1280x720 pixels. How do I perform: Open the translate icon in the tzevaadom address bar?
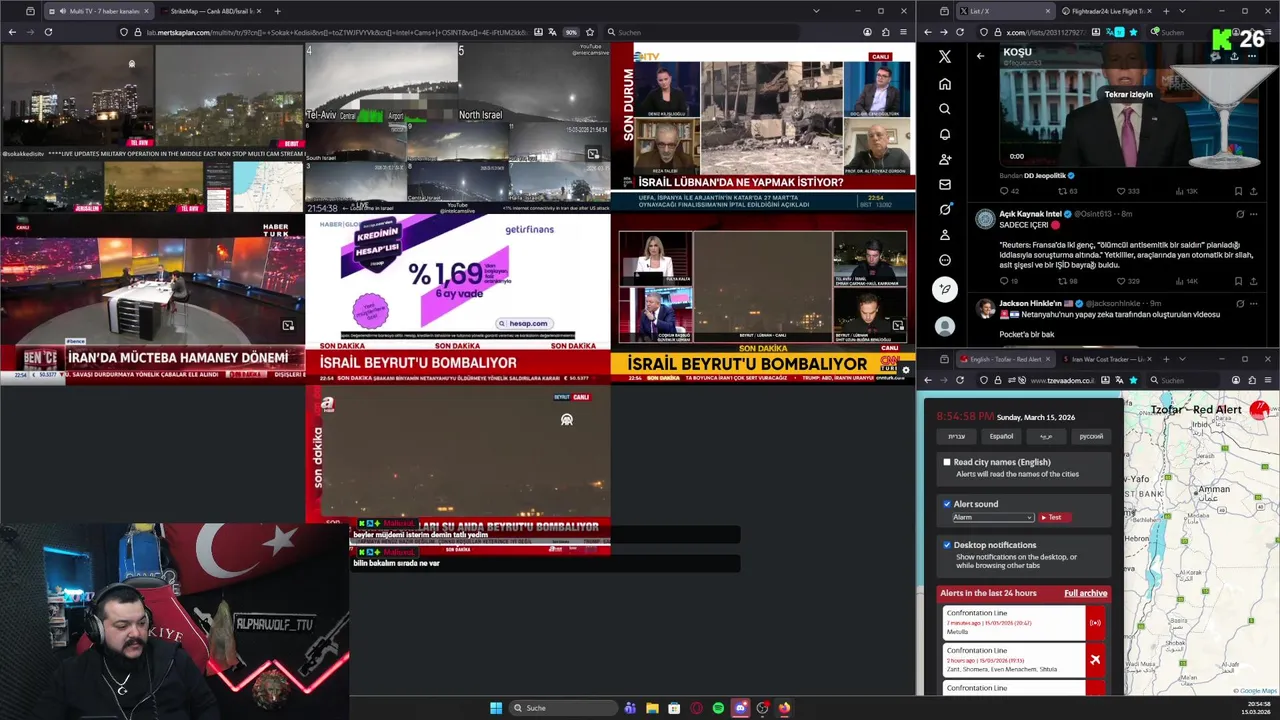[x=1120, y=380]
